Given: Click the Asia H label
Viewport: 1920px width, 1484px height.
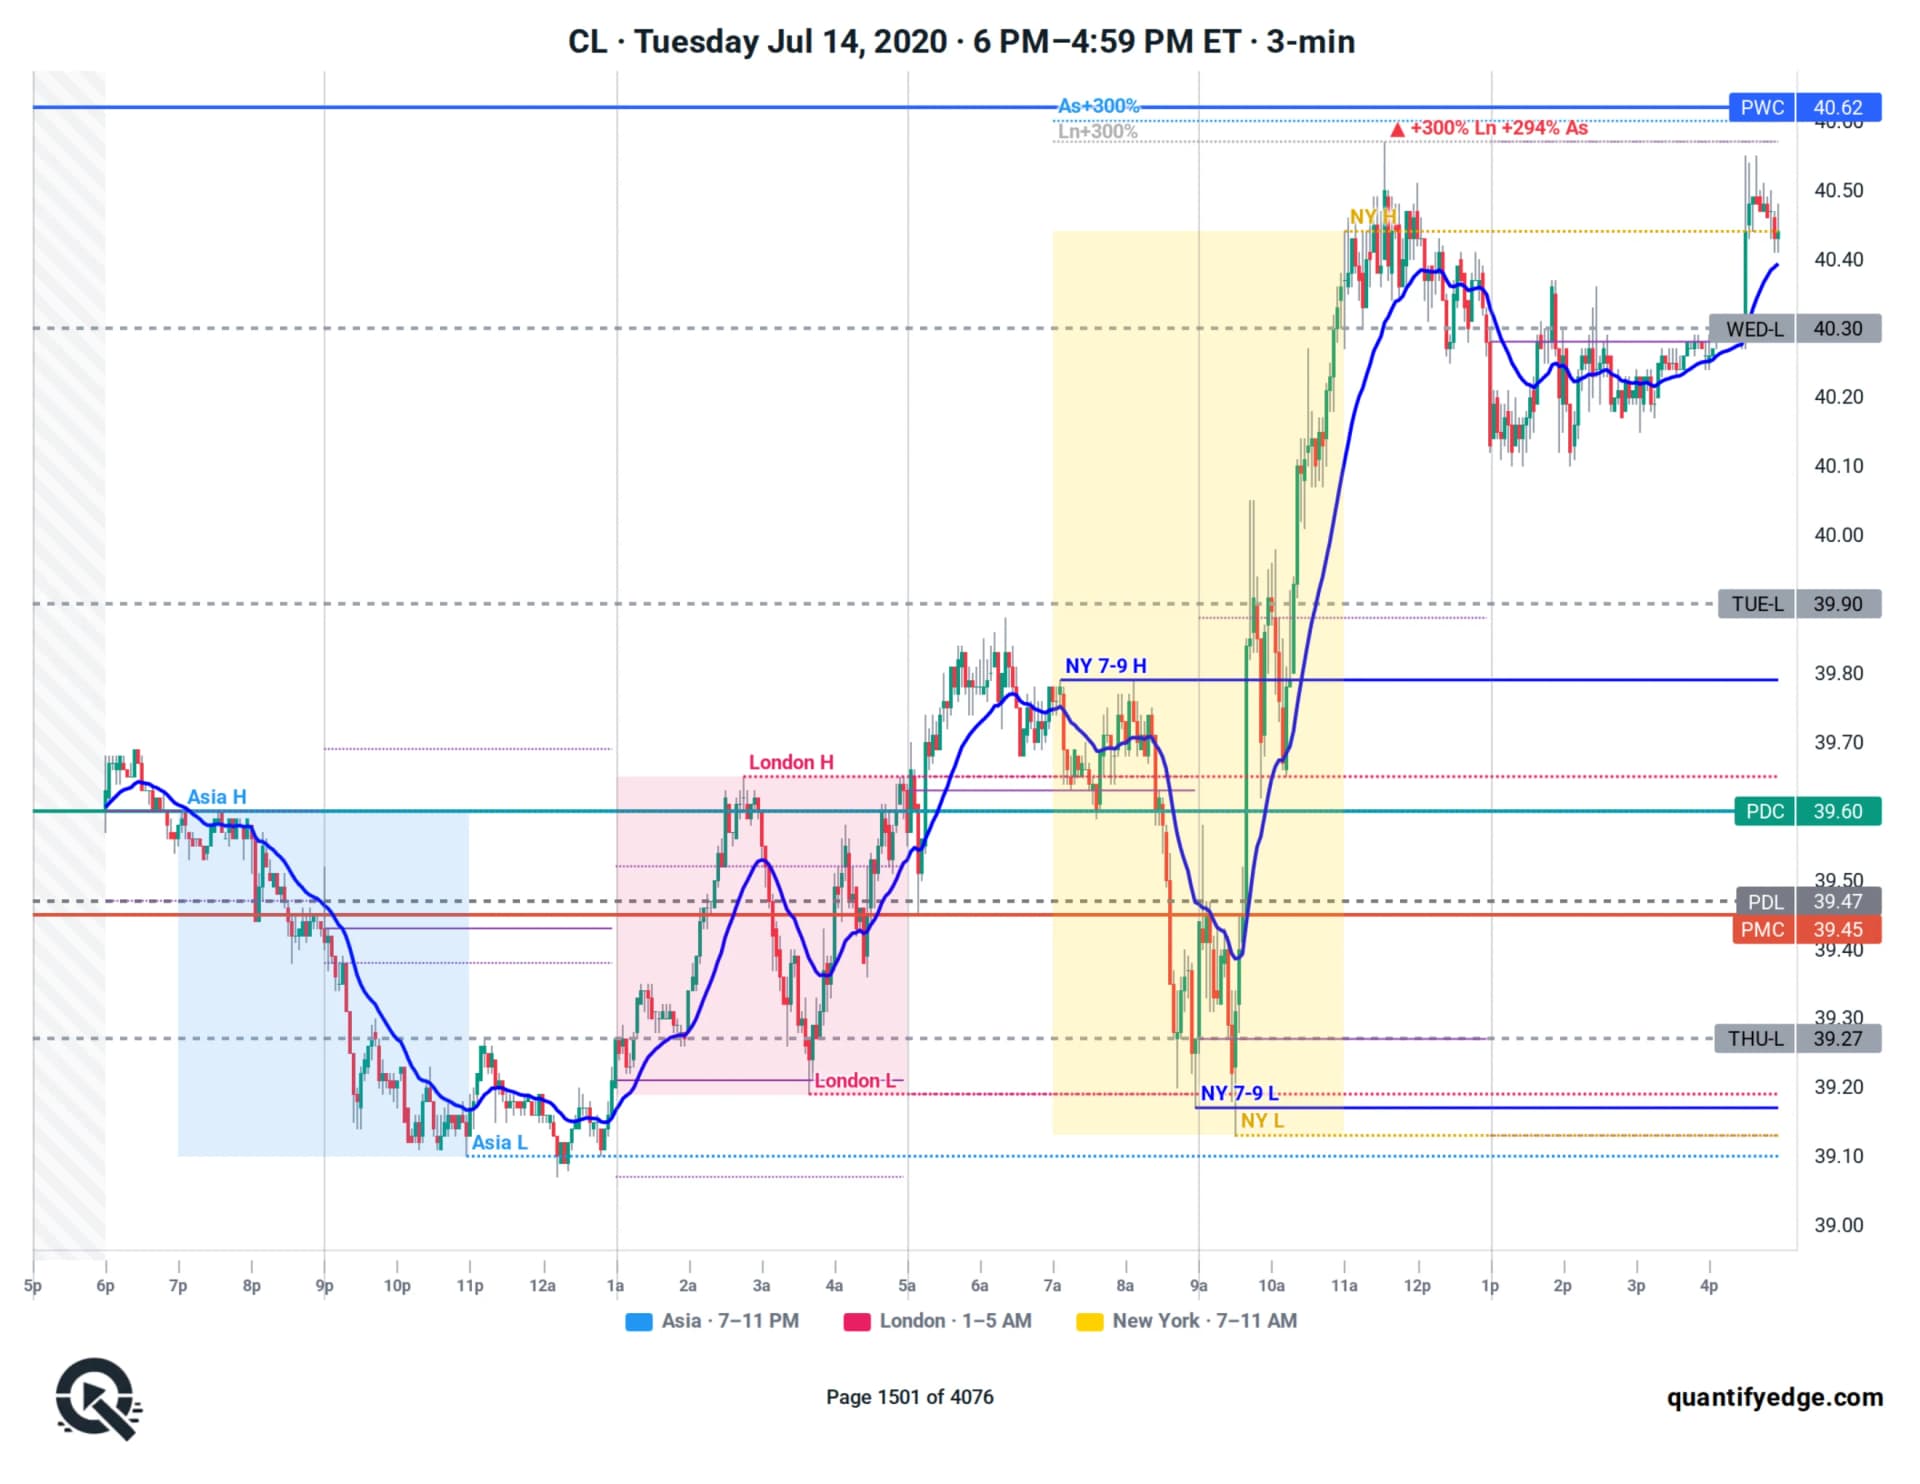Looking at the screenshot, I should (x=217, y=797).
